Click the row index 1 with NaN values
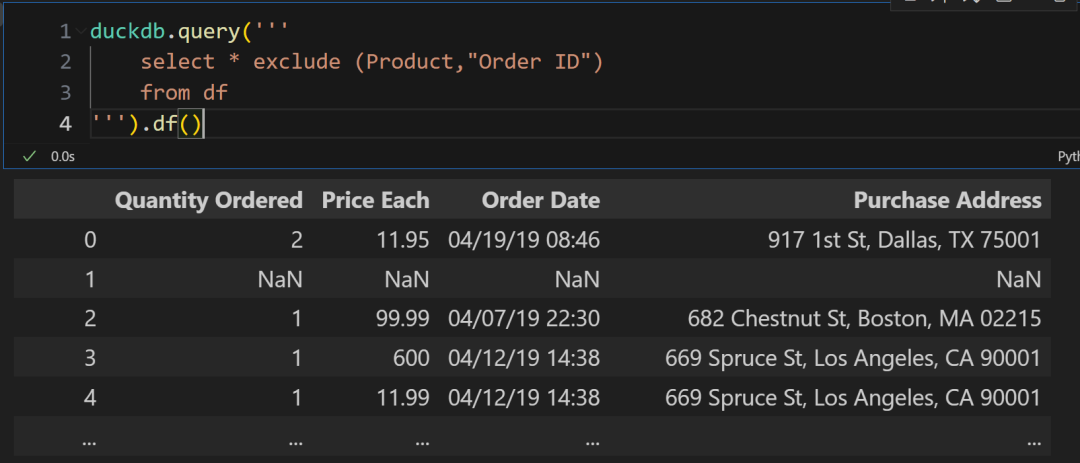Viewport: 1080px width, 463px height. point(90,280)
